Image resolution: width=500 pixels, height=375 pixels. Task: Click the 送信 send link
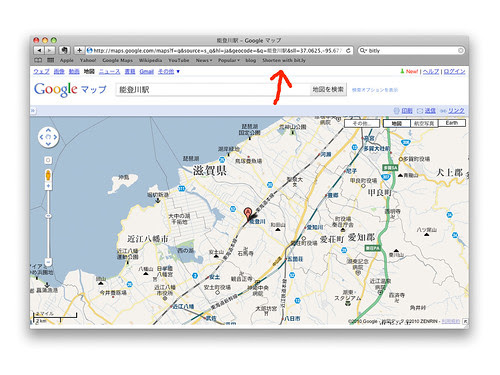[430, 111]
